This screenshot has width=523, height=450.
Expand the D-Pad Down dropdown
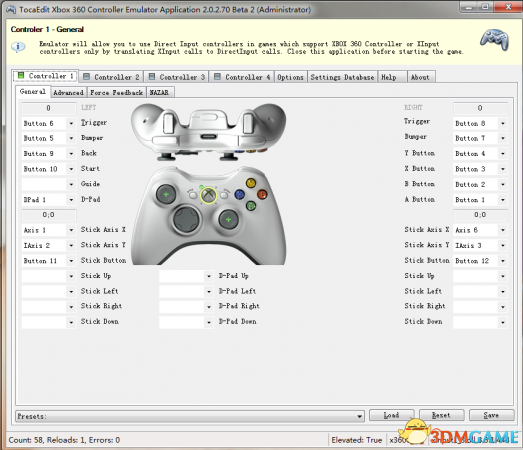pyautogui.click(x=209, y=322)
